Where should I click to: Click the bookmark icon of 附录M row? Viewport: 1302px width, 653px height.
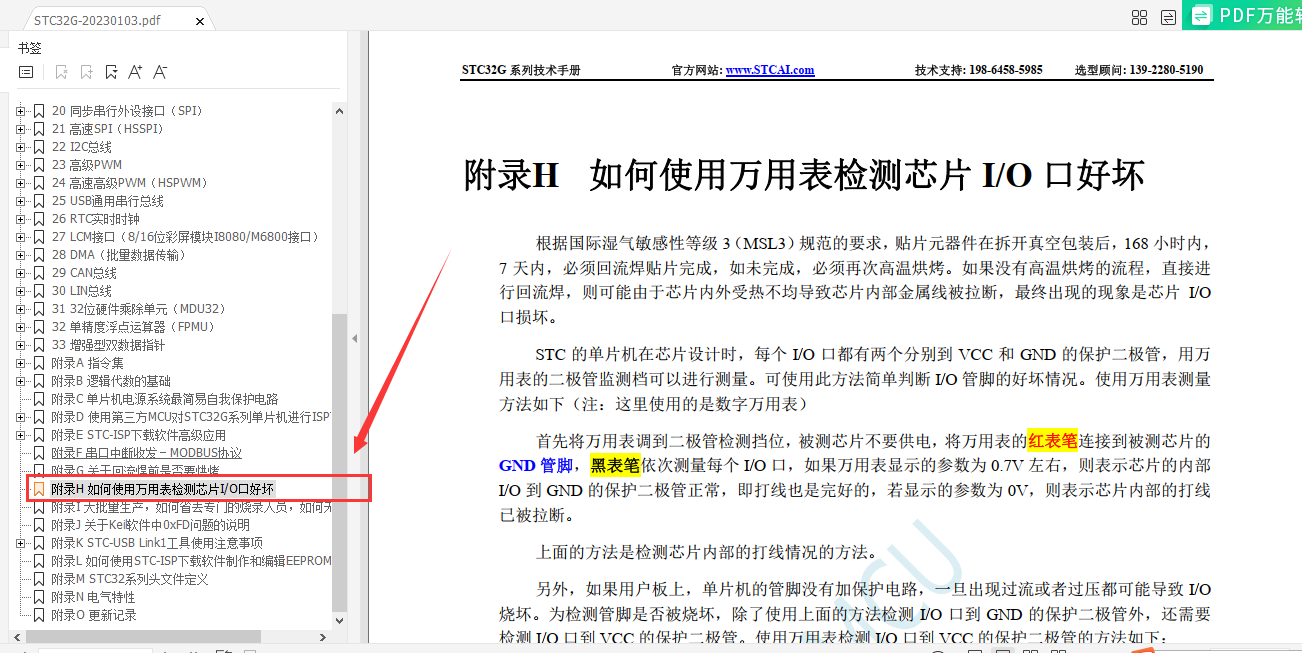click(x=39, y=579)
